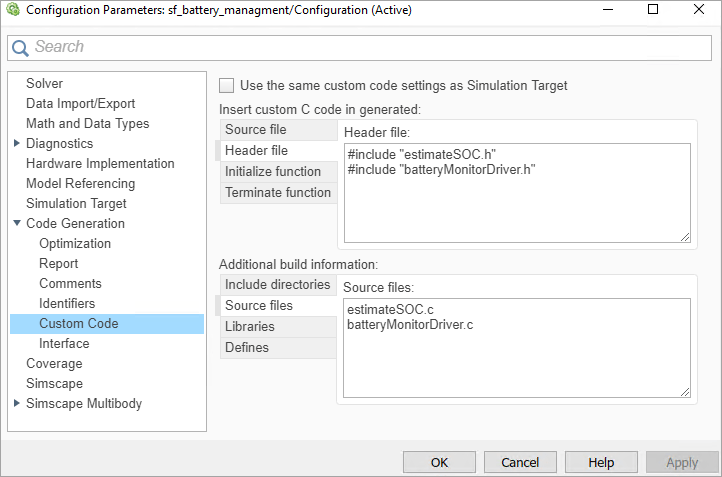
Task: Focus the Search input field
Action: [359, 48]
